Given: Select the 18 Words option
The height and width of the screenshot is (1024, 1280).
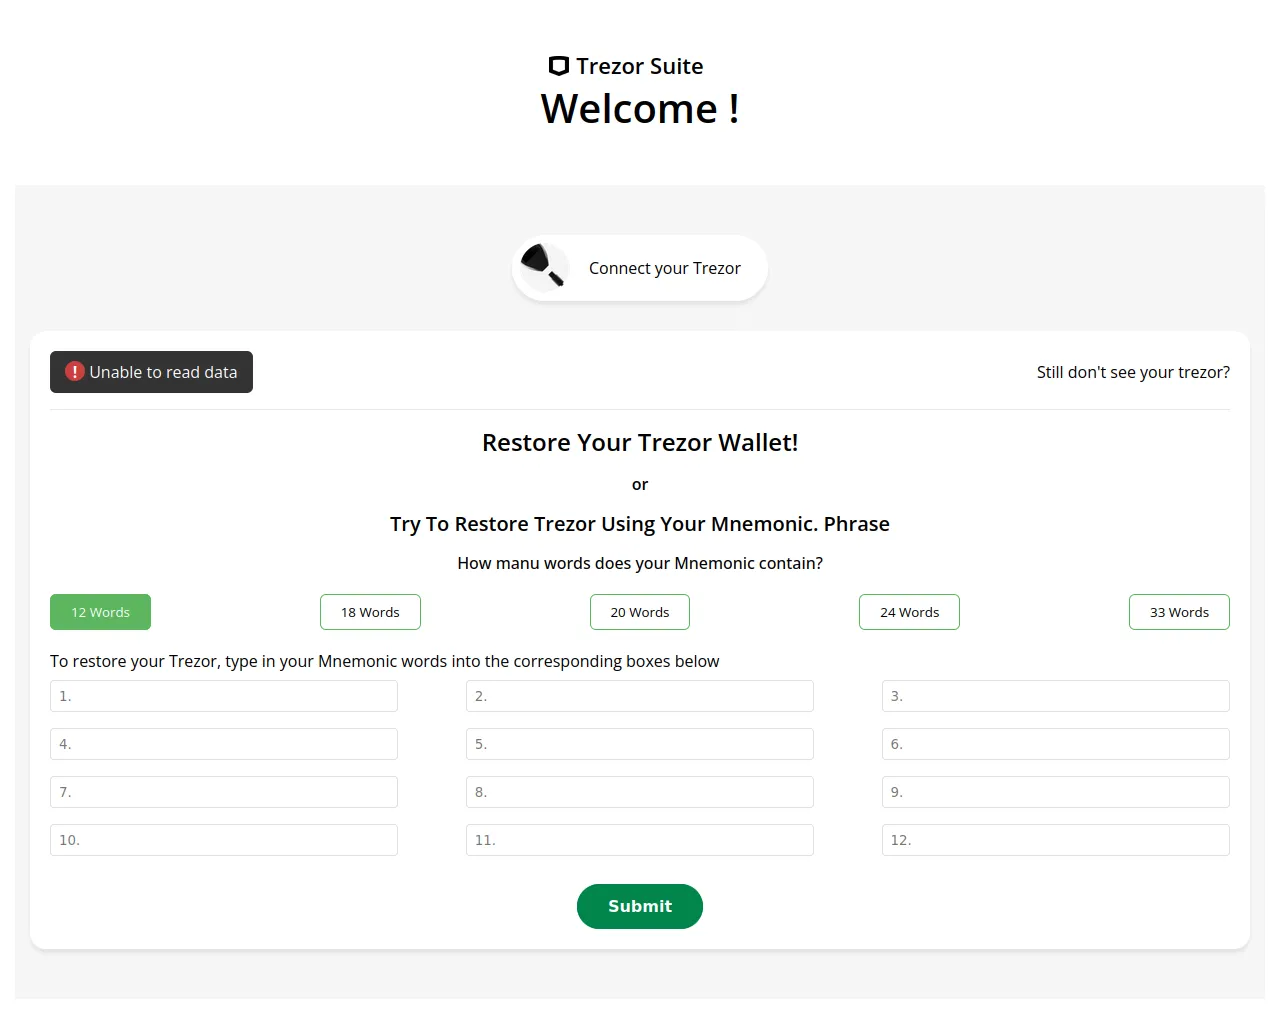Looking at the screenshot, I should coord(370,612).
